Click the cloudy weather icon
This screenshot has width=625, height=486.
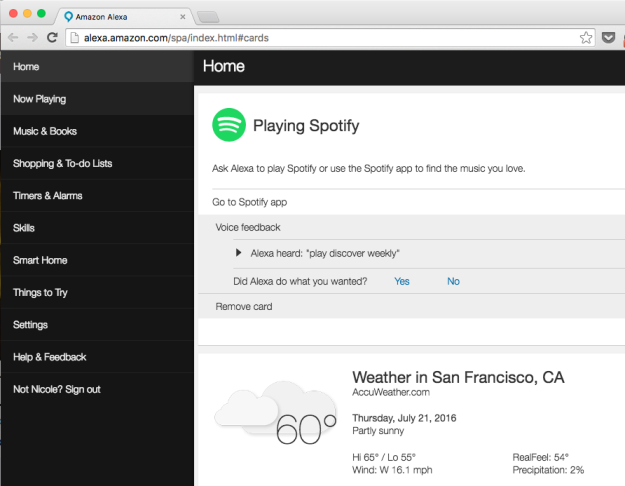point(275,407)
